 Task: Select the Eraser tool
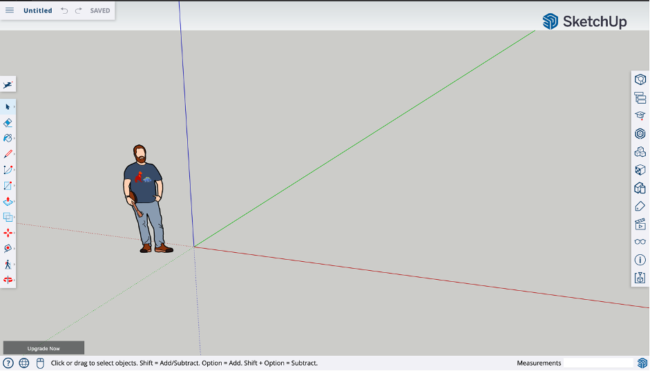(x=7, y=123)
